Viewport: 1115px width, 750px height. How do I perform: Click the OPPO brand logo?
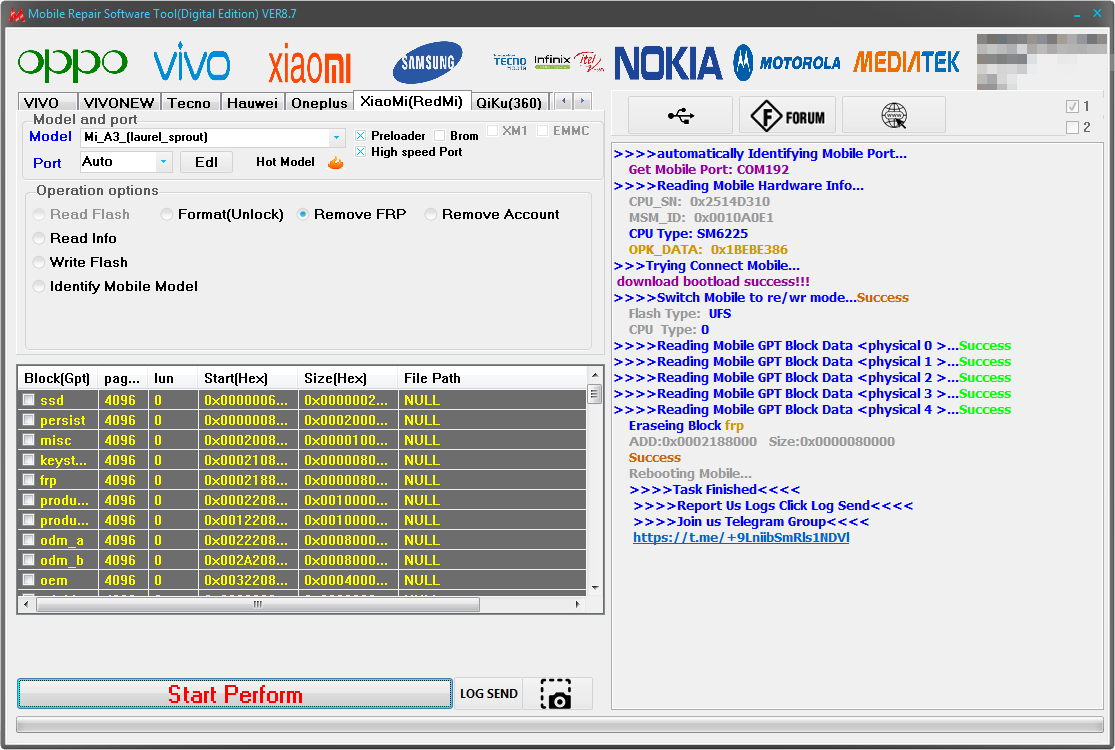pos(72,64)
